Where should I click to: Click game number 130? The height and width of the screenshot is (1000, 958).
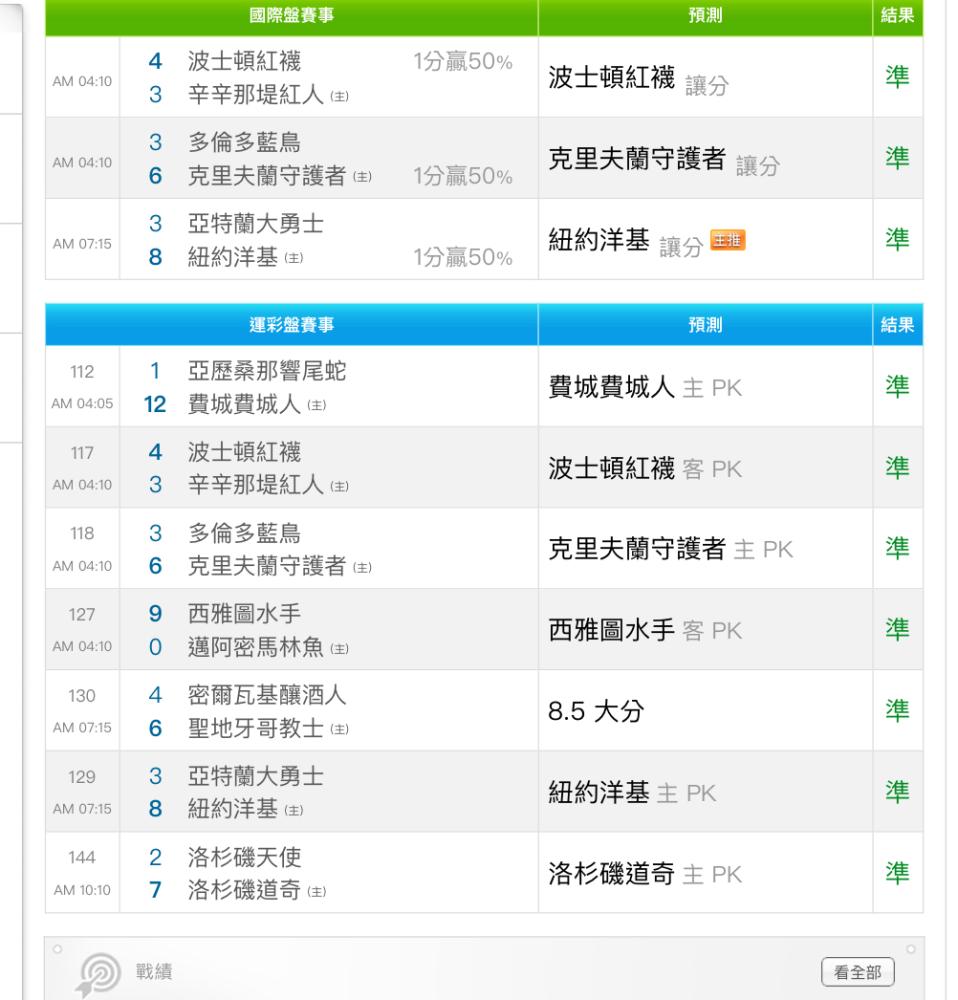click(x=82, y=696)
